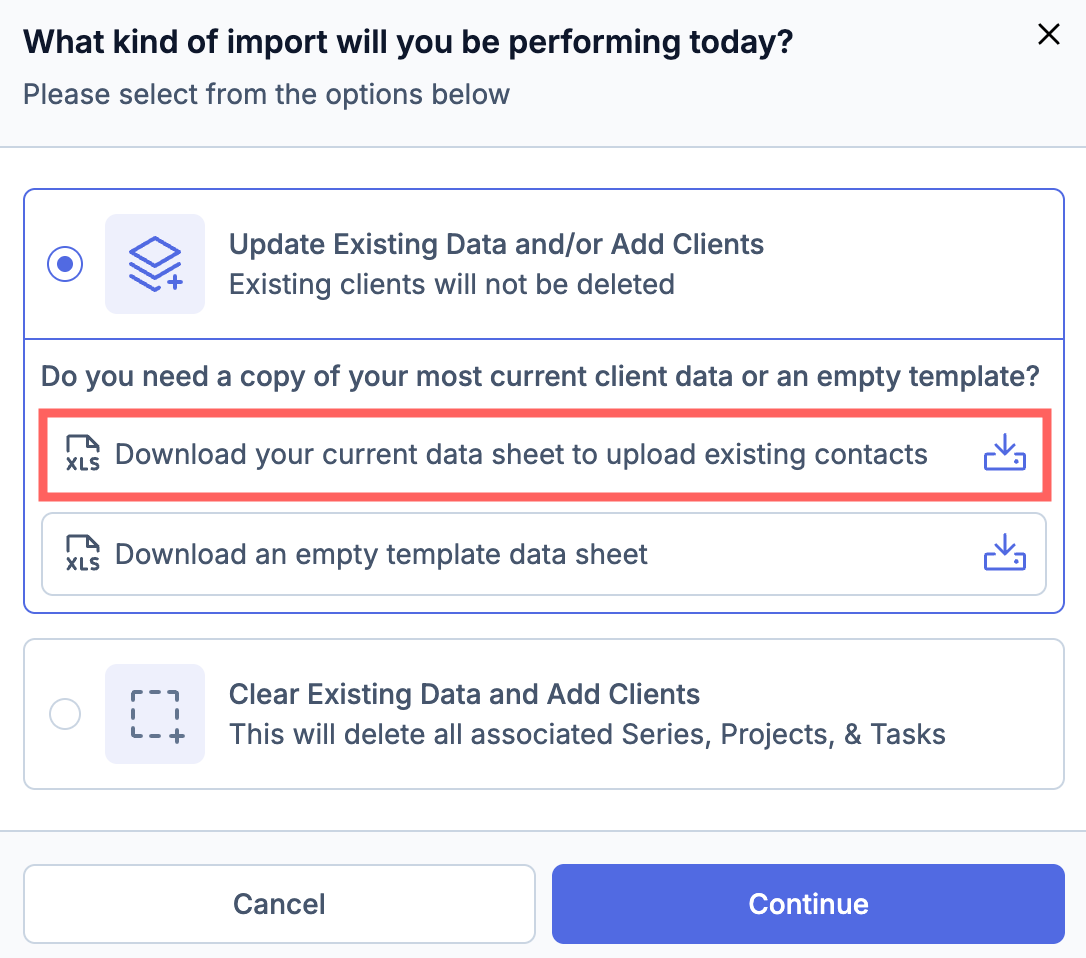The image size is (1086, 958).
Task: Select the Update Existing Data radio button
Action: [x=65, y=264]
